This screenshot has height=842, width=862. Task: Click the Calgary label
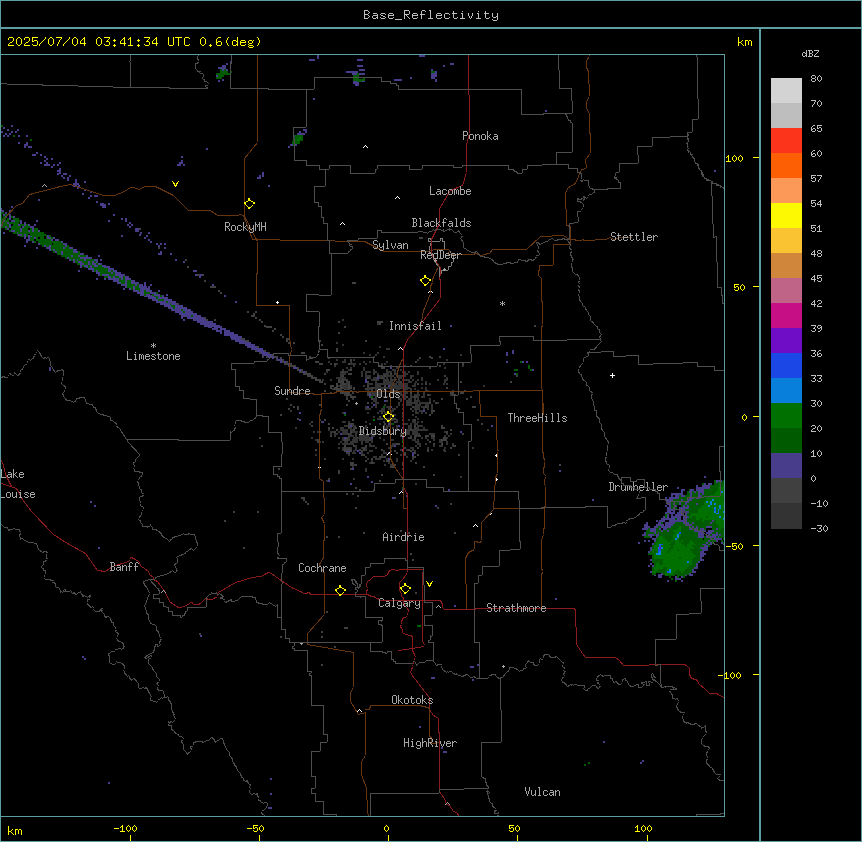pos(400,603)
